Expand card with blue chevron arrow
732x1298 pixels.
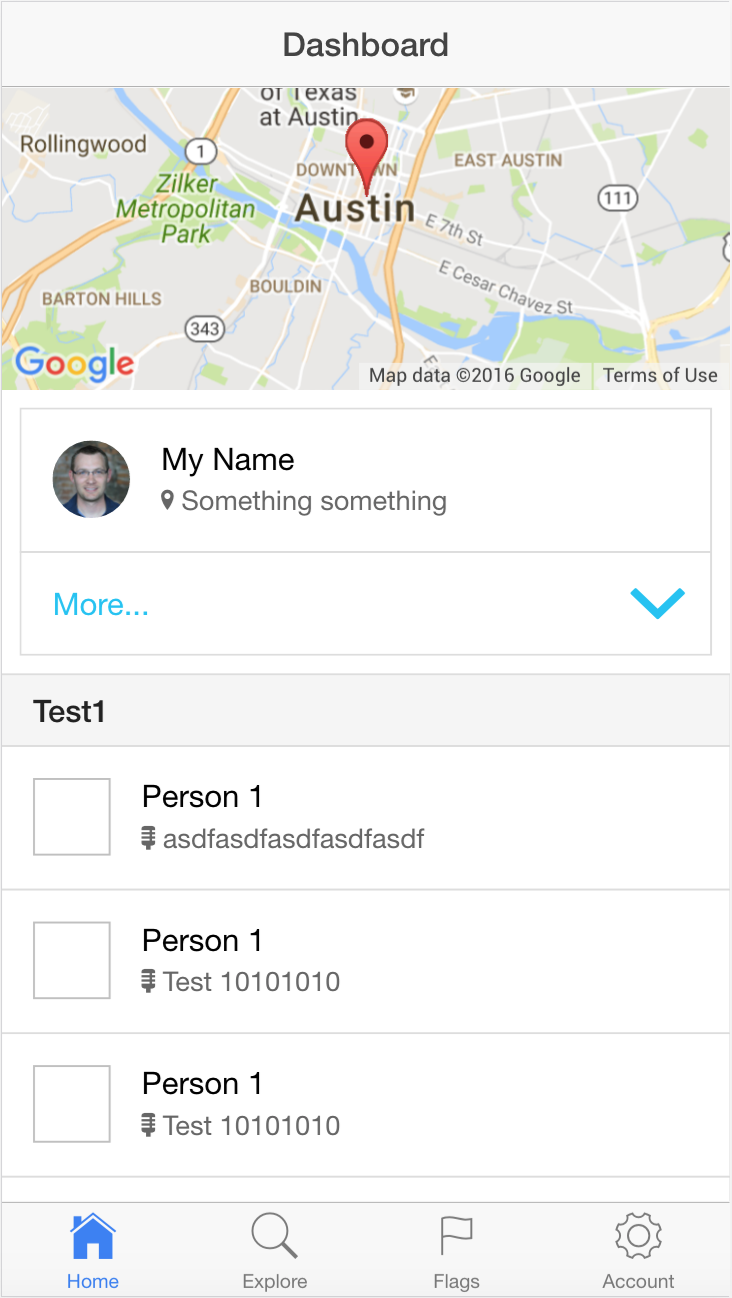(x=657, y=603)
